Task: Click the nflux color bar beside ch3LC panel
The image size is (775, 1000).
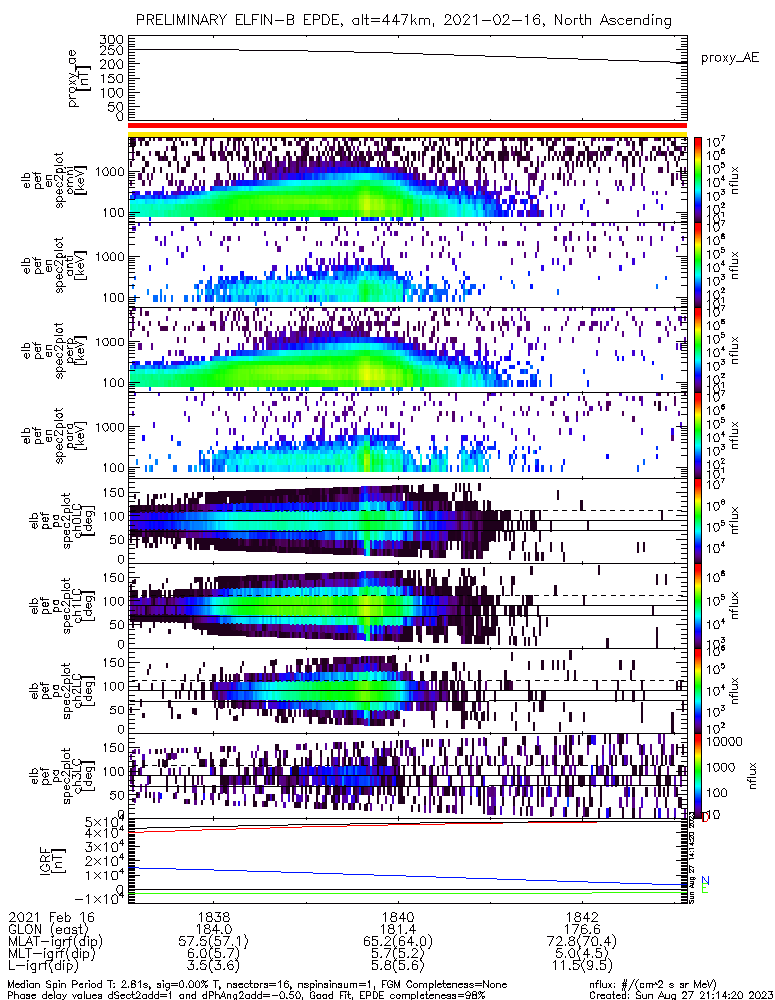Action: (x=698, y=776)
